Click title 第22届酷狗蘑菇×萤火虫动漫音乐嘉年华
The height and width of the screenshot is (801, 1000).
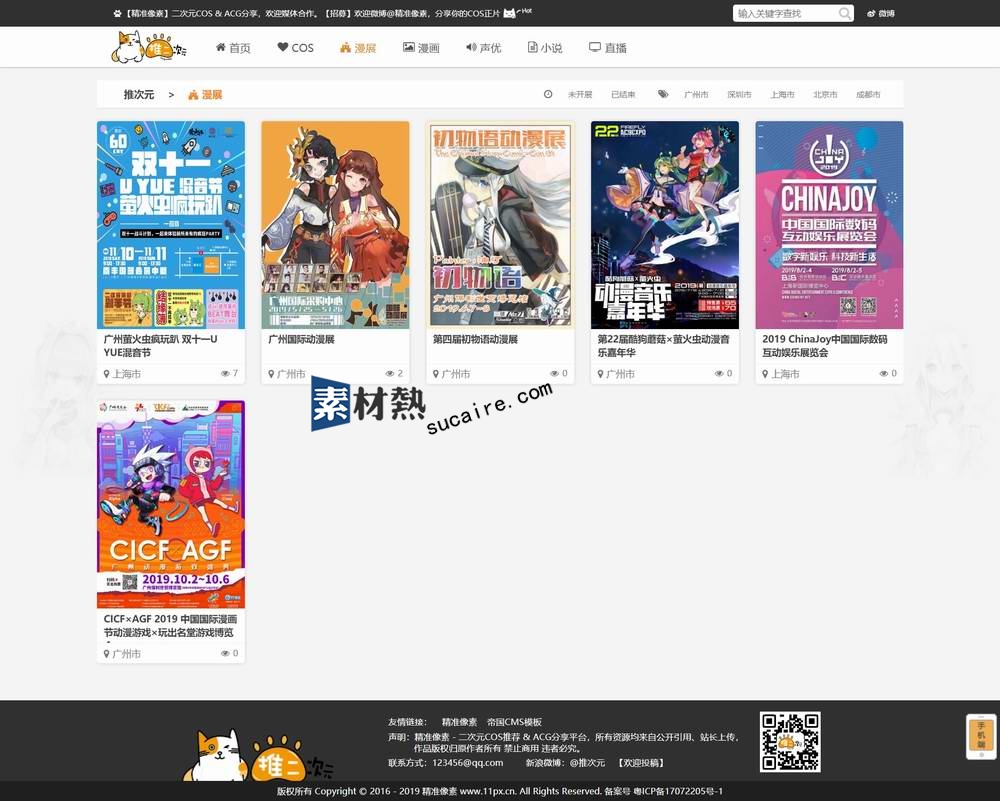click(x=663, y=346)
